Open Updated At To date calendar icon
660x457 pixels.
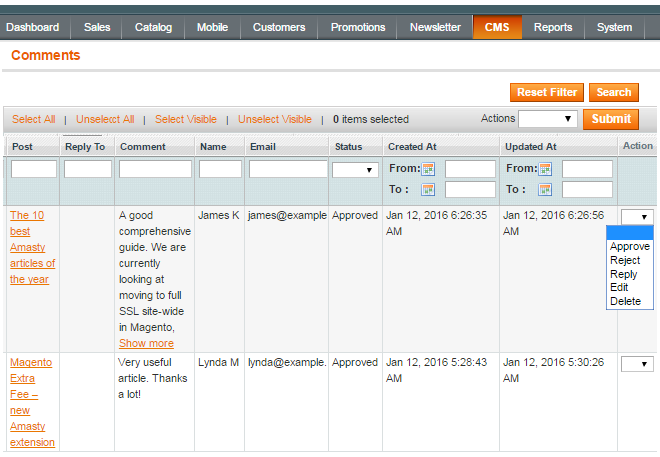tap(545, 189)
